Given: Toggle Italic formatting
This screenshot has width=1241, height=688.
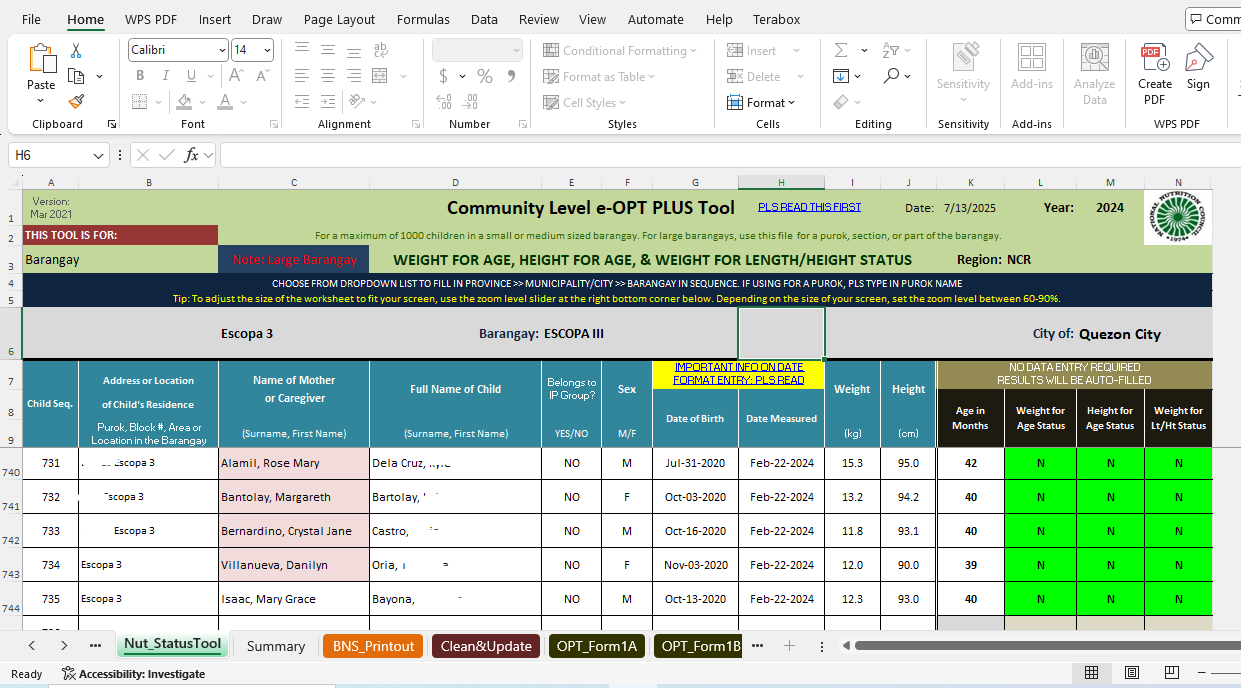Looking at the screenshot, I should [164, 76].
